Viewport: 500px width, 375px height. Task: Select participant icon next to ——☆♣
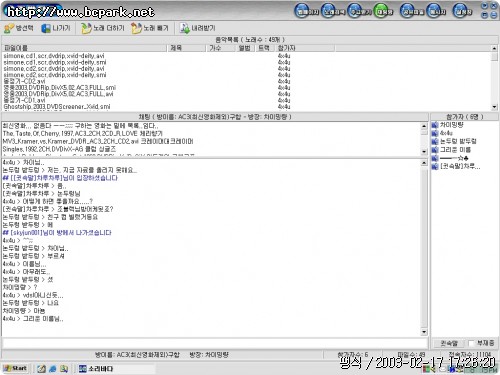click(435, 158)
